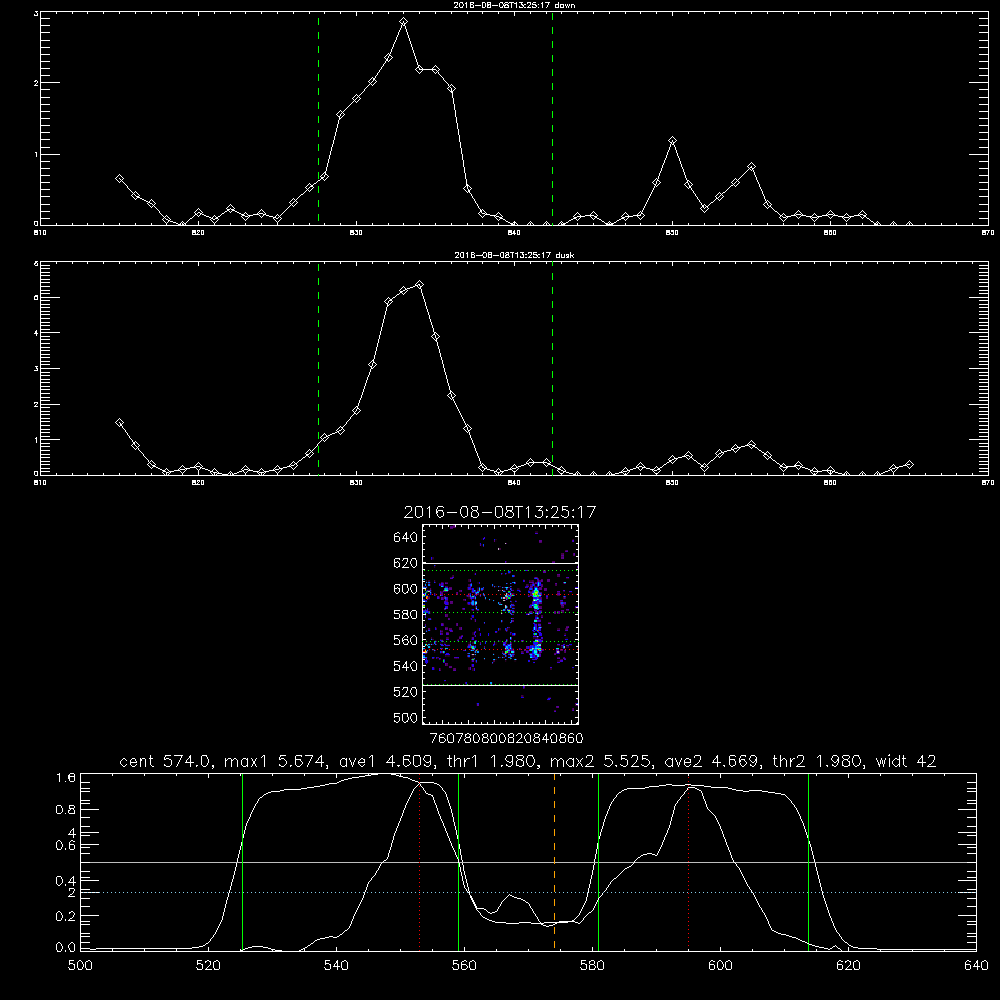This screenshot has height=1000, width=1000.
Task: Click right green dashed line in dawn plot
Action: 552,119
